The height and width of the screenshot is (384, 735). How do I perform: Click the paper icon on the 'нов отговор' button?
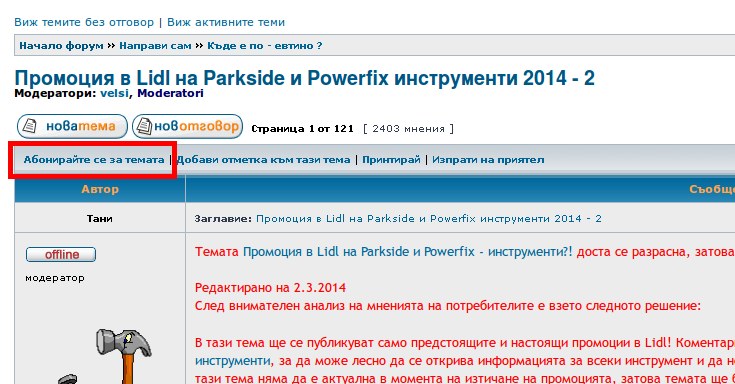coord(144,126)
